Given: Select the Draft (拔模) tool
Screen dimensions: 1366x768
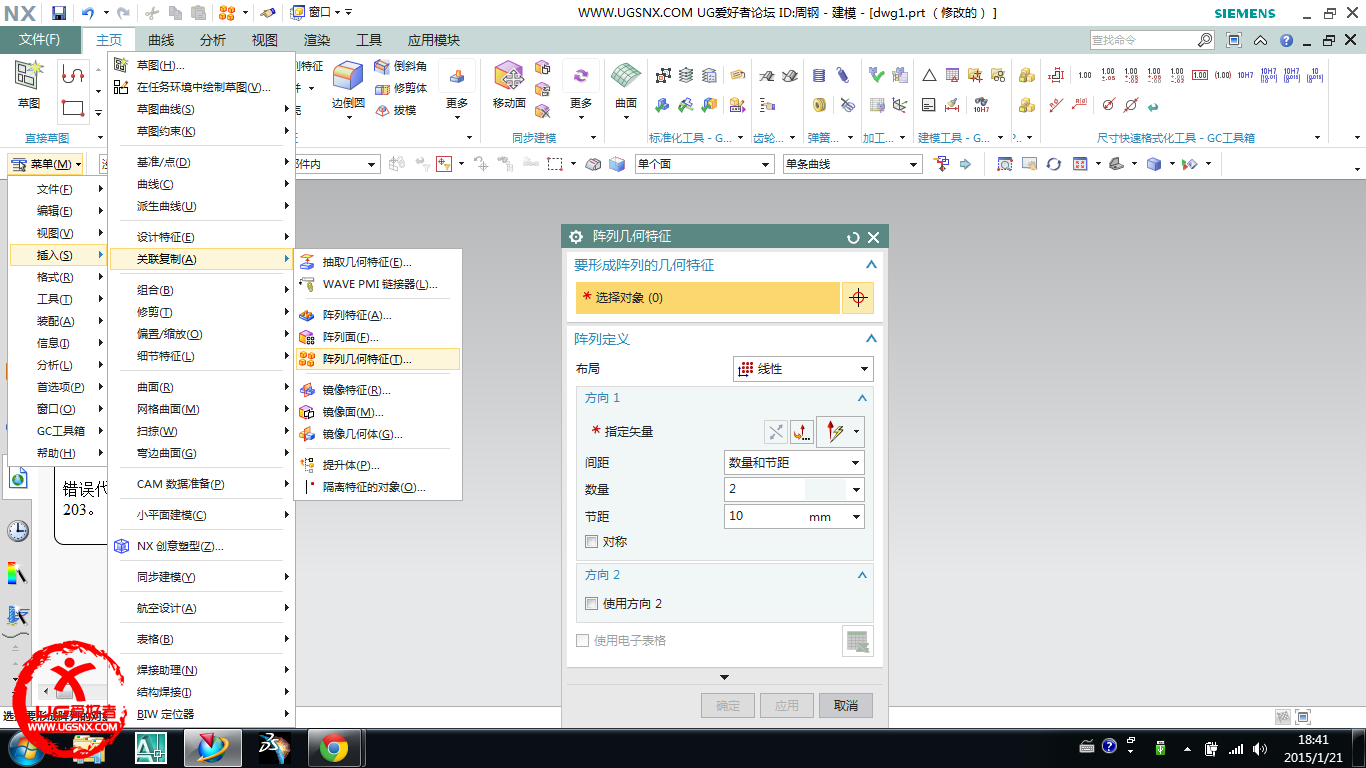Looking at the screenshot, I should [395, 110].
